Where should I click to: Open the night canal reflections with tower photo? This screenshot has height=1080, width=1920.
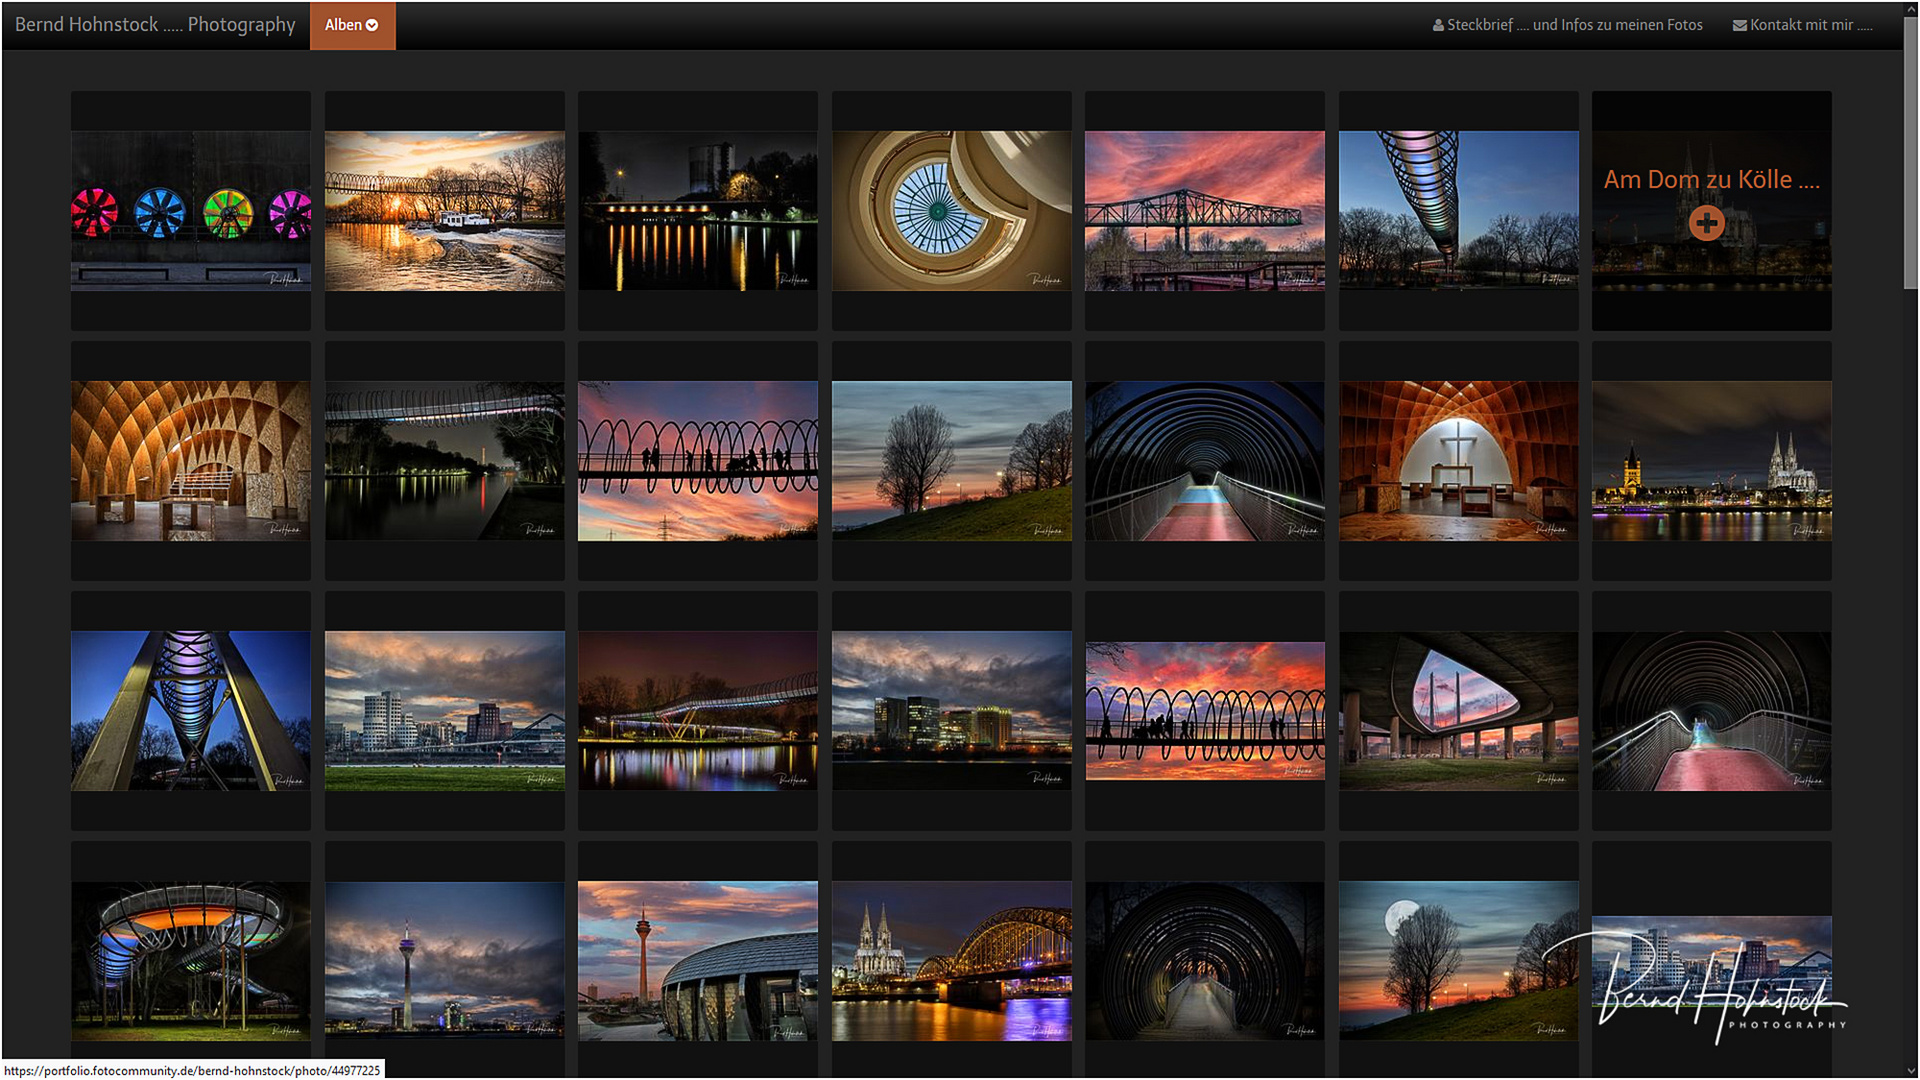click(698, 211)
